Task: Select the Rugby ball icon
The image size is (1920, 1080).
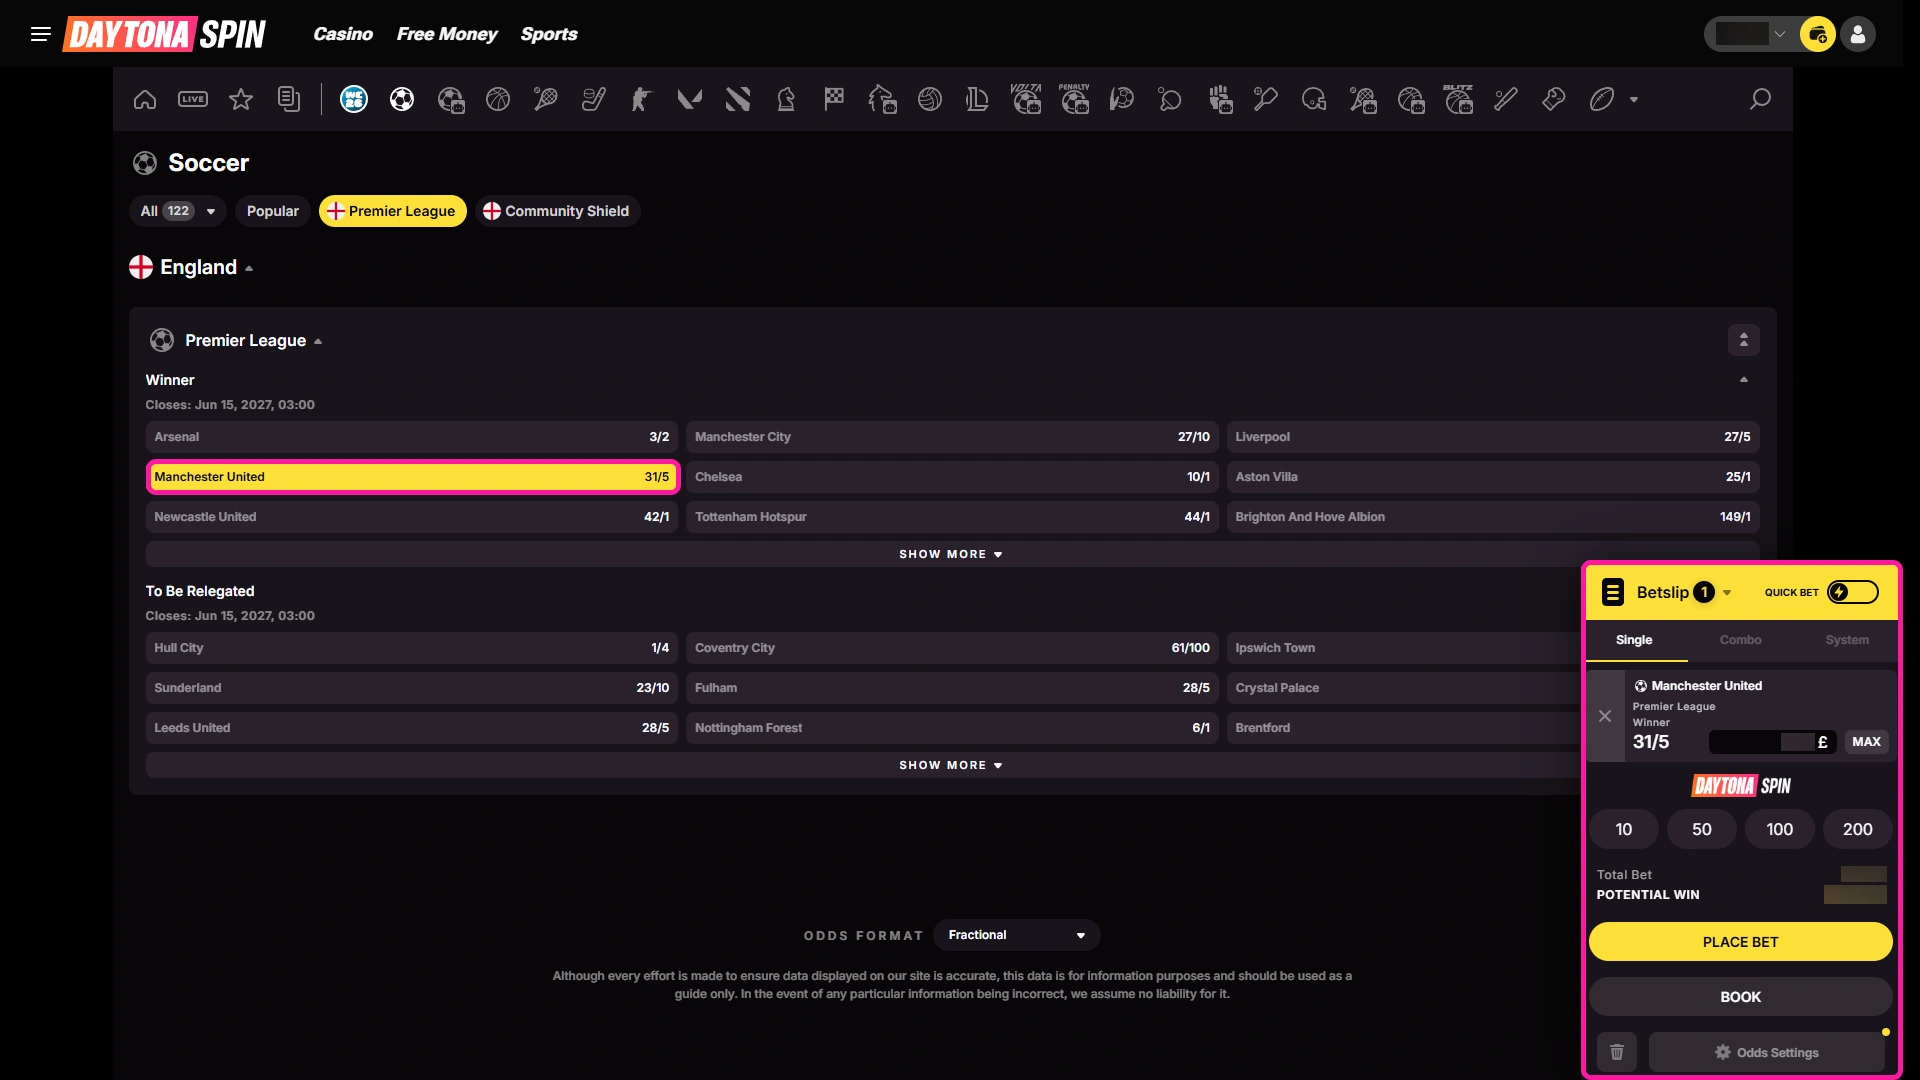Action: coord(1602,99)
